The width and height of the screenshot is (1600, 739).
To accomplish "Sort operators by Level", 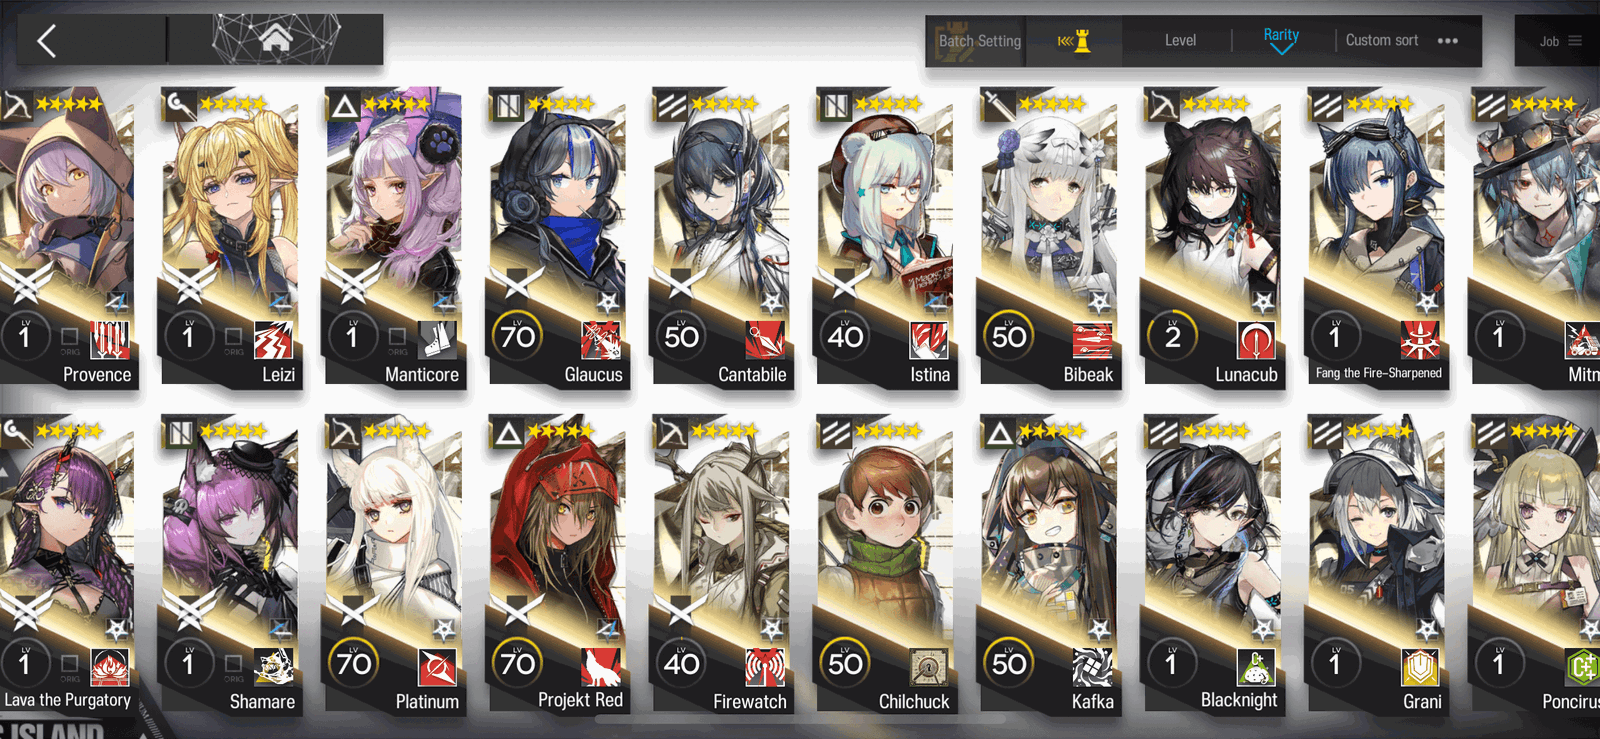I will pyautogui.click(x=1180, y=41).
